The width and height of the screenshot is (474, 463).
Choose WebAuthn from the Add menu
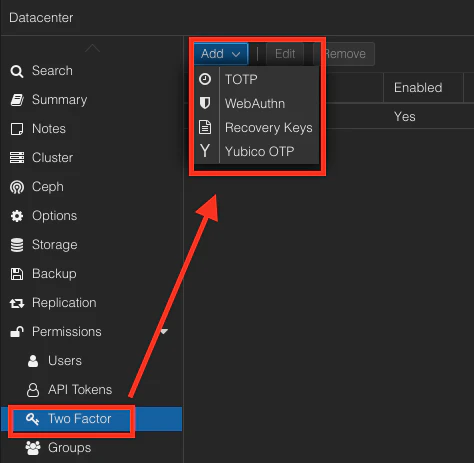pyautogui.click(x=257, y=103)
